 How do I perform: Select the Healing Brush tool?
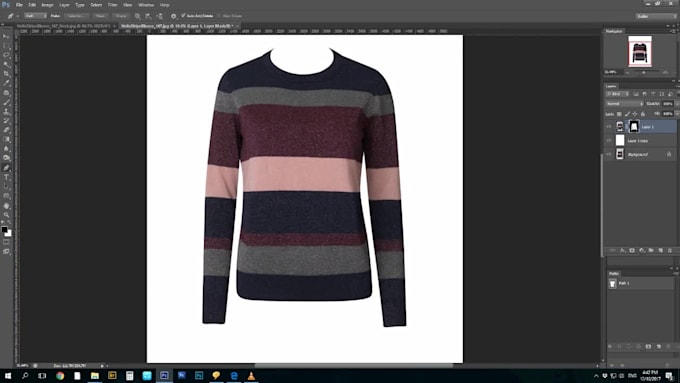[x=6, y=93]
